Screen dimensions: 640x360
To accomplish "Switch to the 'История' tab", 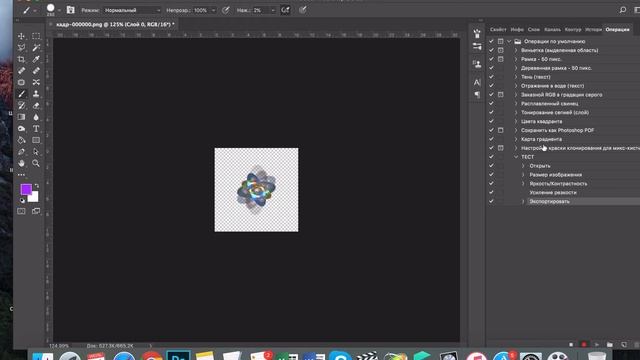I will (593, 29).
